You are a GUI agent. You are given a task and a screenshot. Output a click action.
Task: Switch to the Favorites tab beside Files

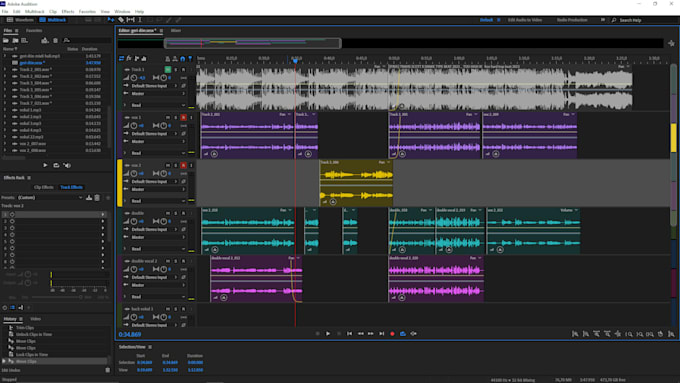click(x=34, y=31)
